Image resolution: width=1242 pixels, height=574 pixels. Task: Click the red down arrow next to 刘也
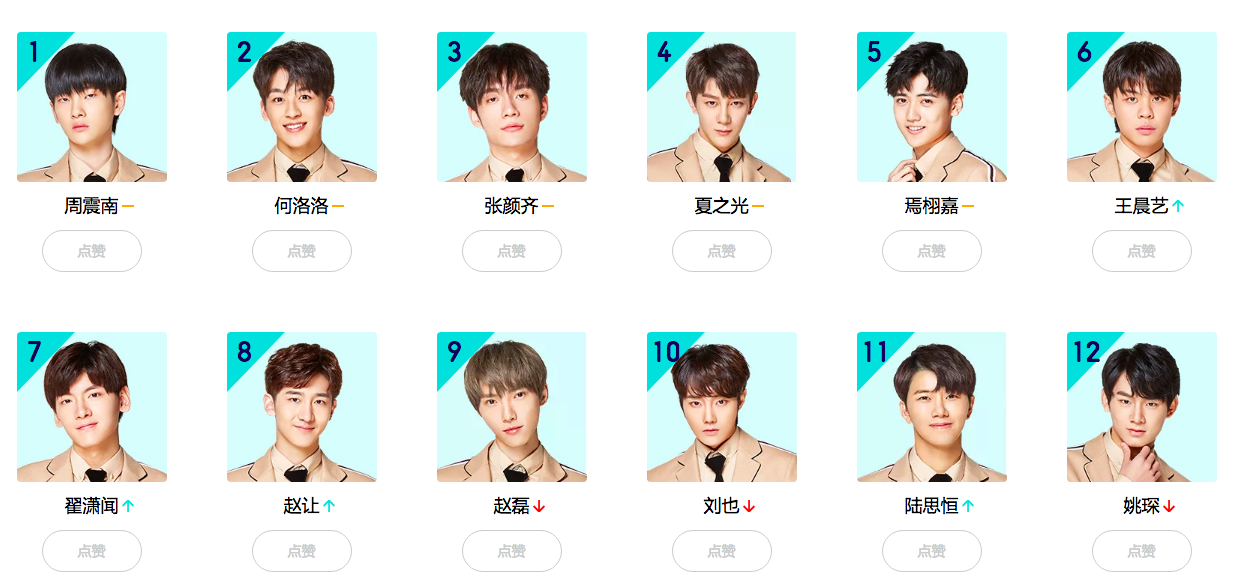pyautogui.click(x=750, y=507)
